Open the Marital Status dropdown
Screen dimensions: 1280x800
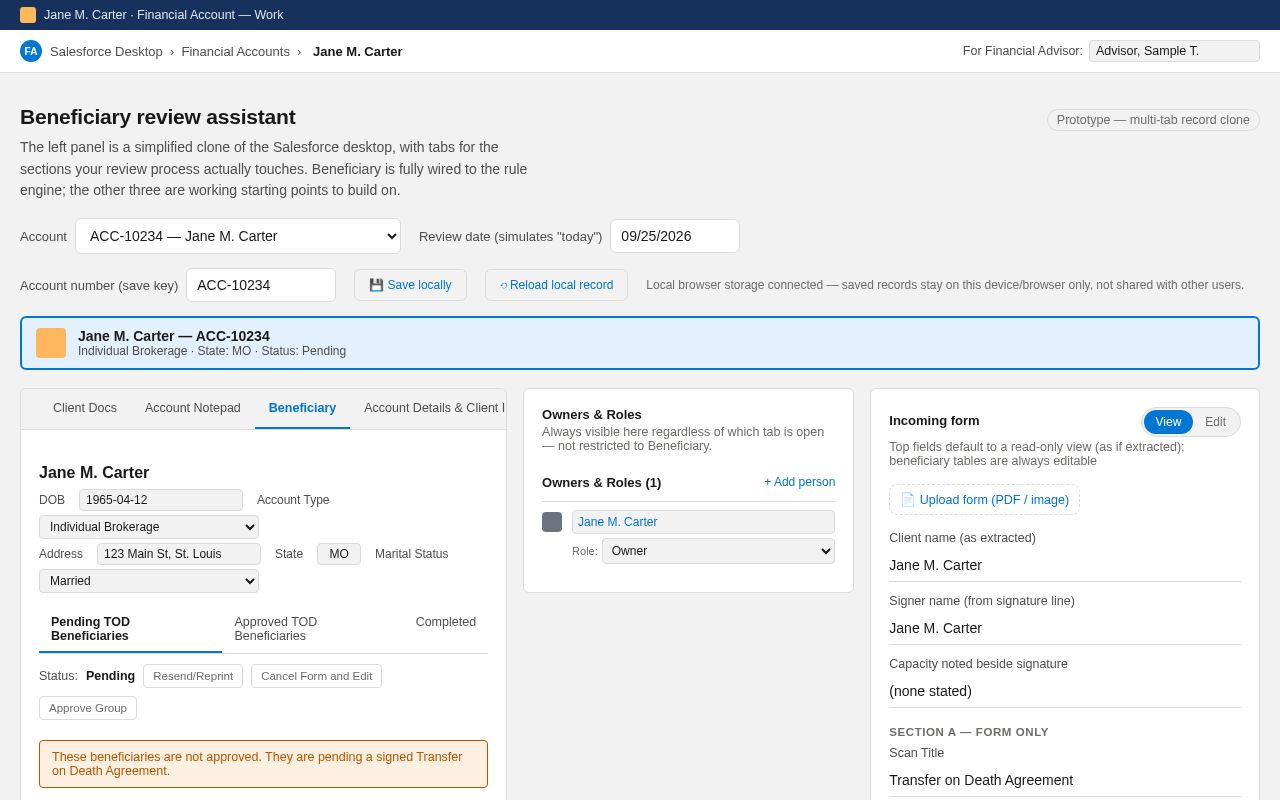pyautogui.click(x=149, y=581)
